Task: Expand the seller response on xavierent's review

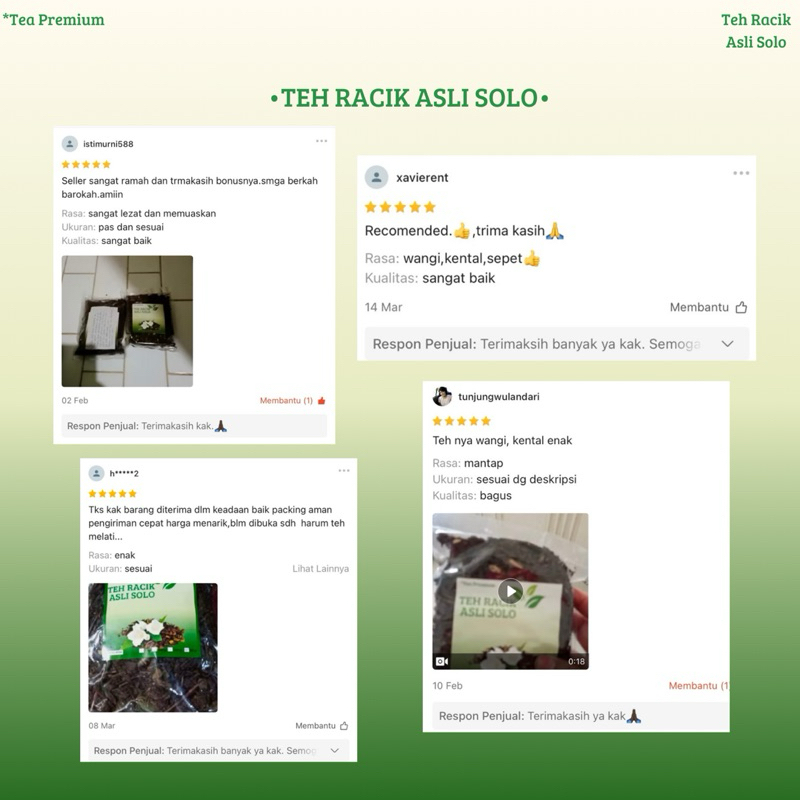Action: [x=728, y=344]
